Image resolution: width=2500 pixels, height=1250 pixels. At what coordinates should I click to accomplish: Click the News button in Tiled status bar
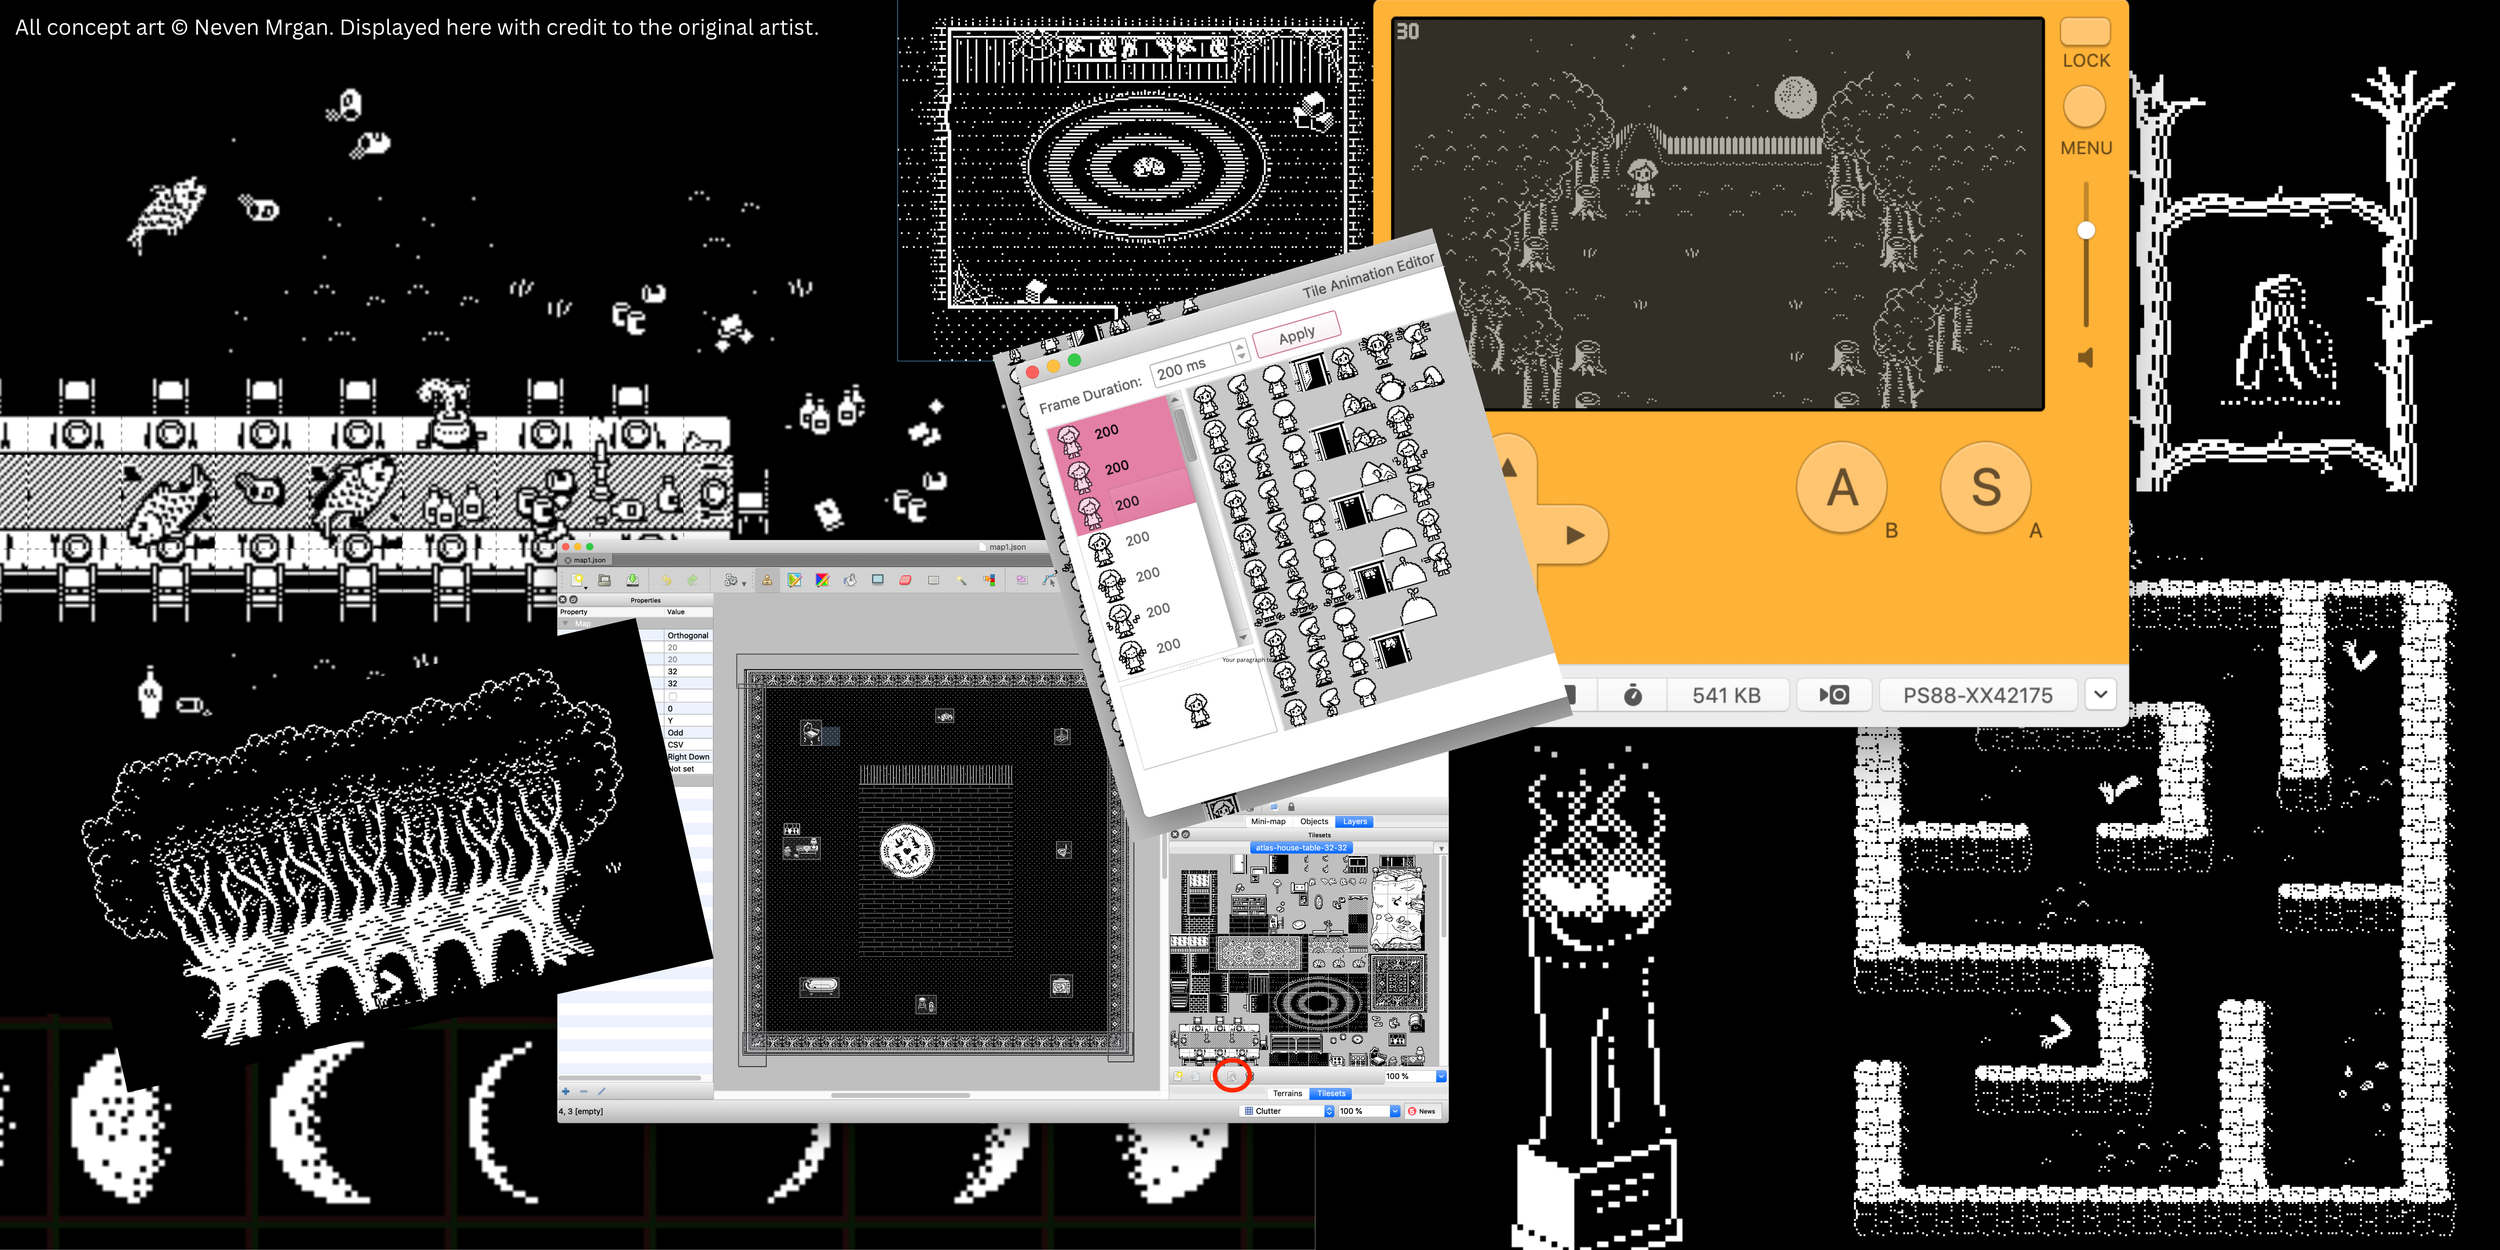coord(1422,1111)
